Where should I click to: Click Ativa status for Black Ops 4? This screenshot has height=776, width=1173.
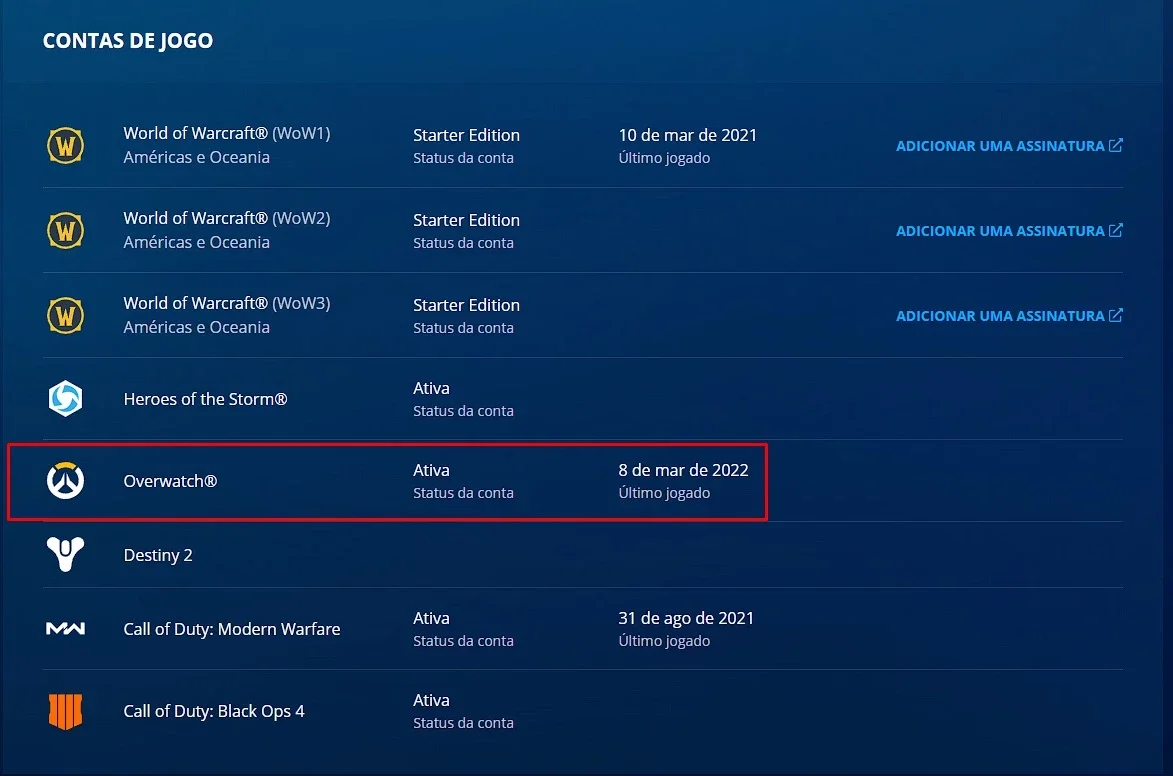(431, 700)
